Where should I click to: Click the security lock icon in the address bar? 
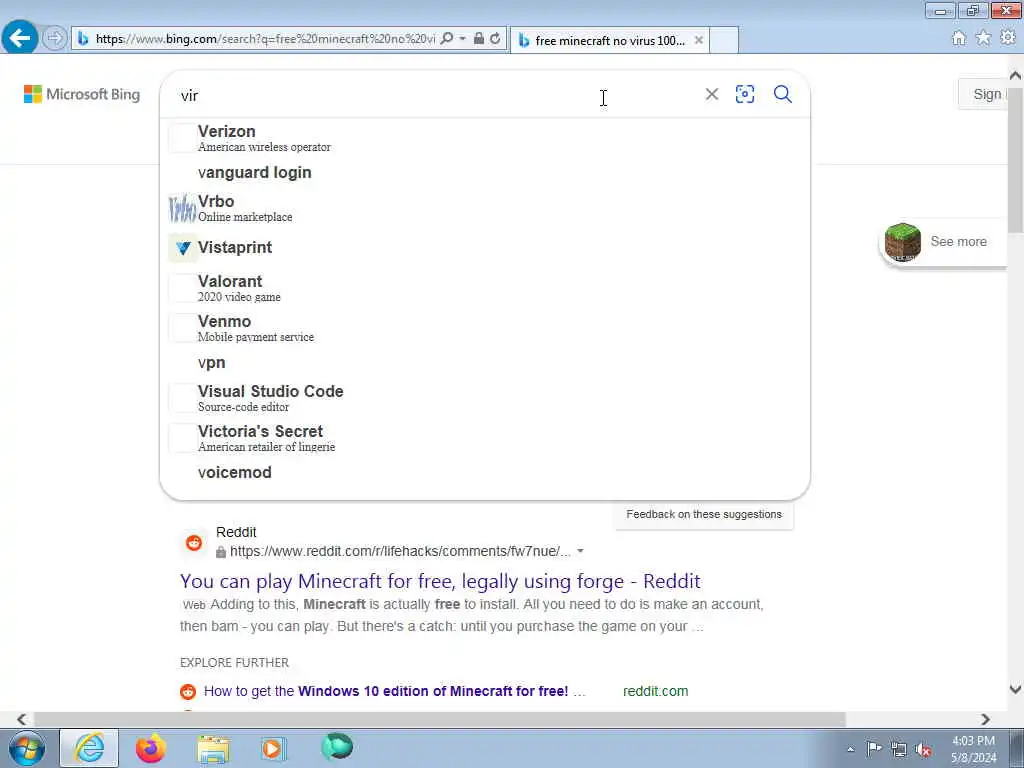479,39
